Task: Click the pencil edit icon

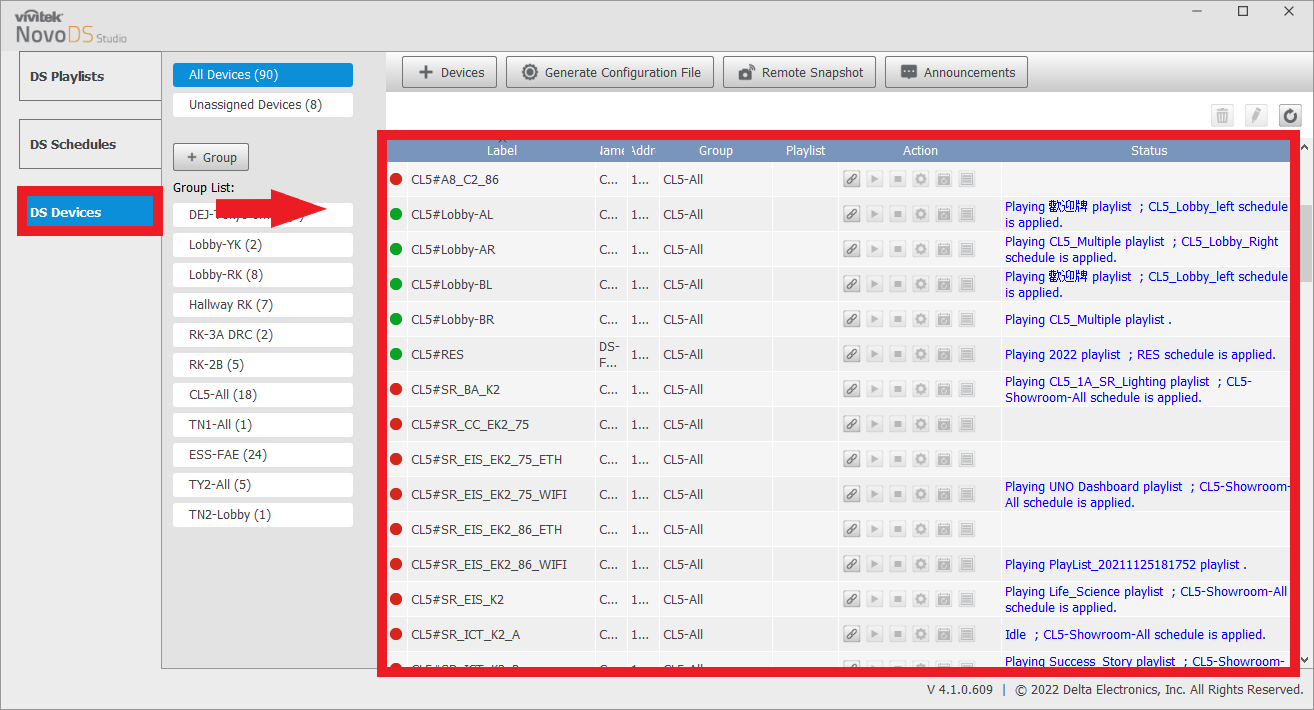Action: (x=1256, y=116)
